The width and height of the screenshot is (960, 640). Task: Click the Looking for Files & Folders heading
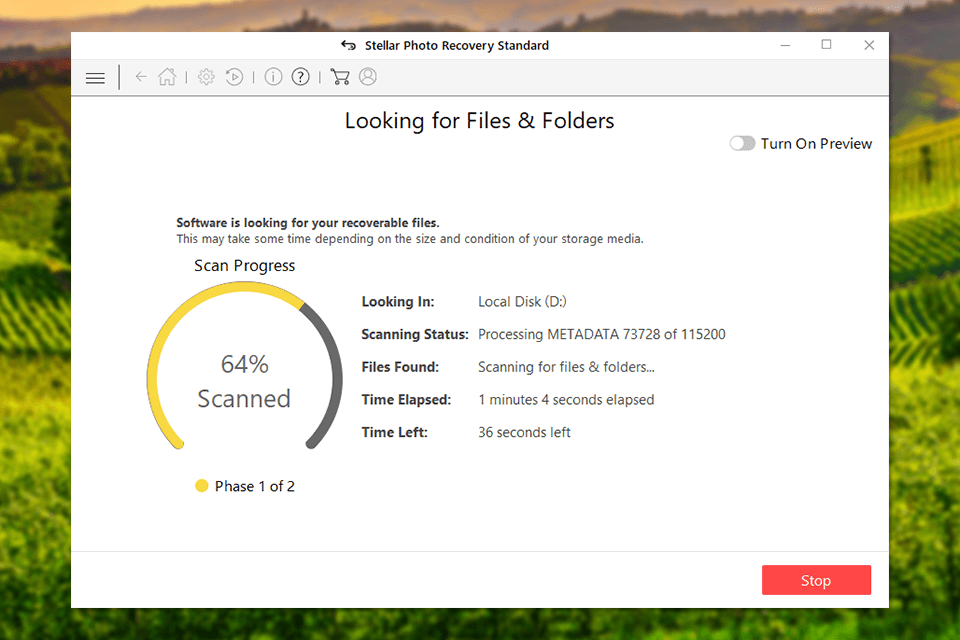pos(479,121)
